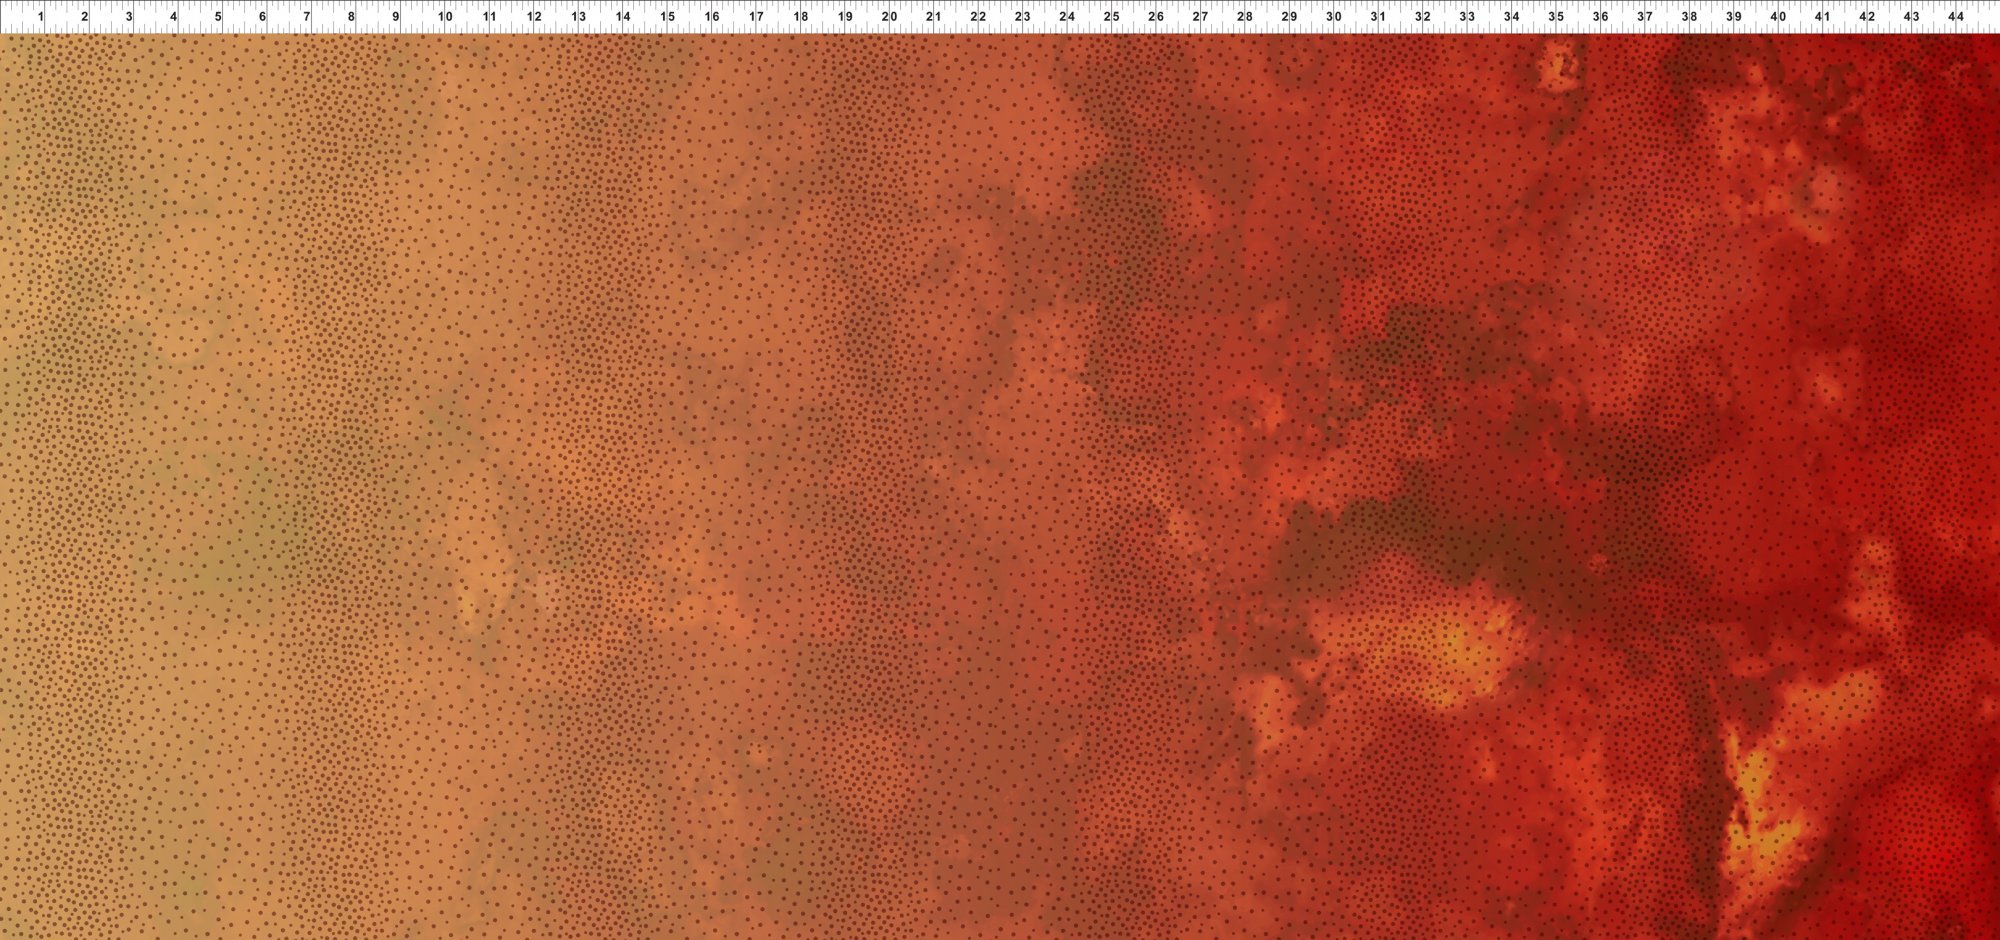This screenshot has width=2000, height=940.
Task: Sample the pale tan left edge of fabric
Action: [x=15, y=500]
